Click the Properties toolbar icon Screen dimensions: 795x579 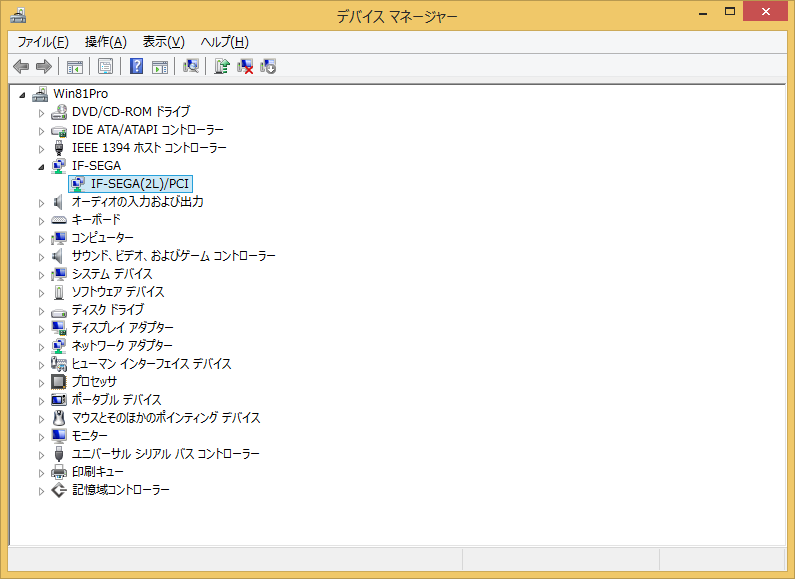105,67
